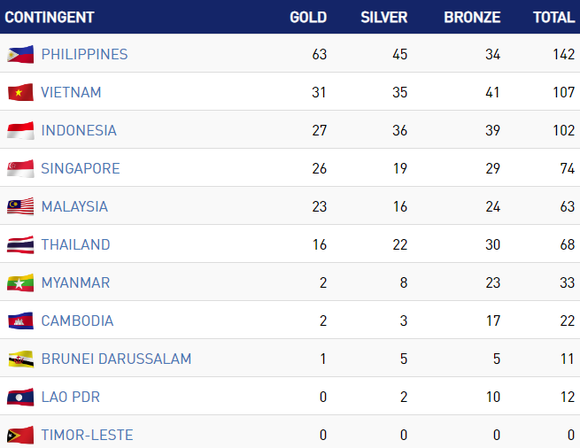Click the Timor-Leste flag icon
The height and width of the screenshot is (448, 580).
[21, 435]
